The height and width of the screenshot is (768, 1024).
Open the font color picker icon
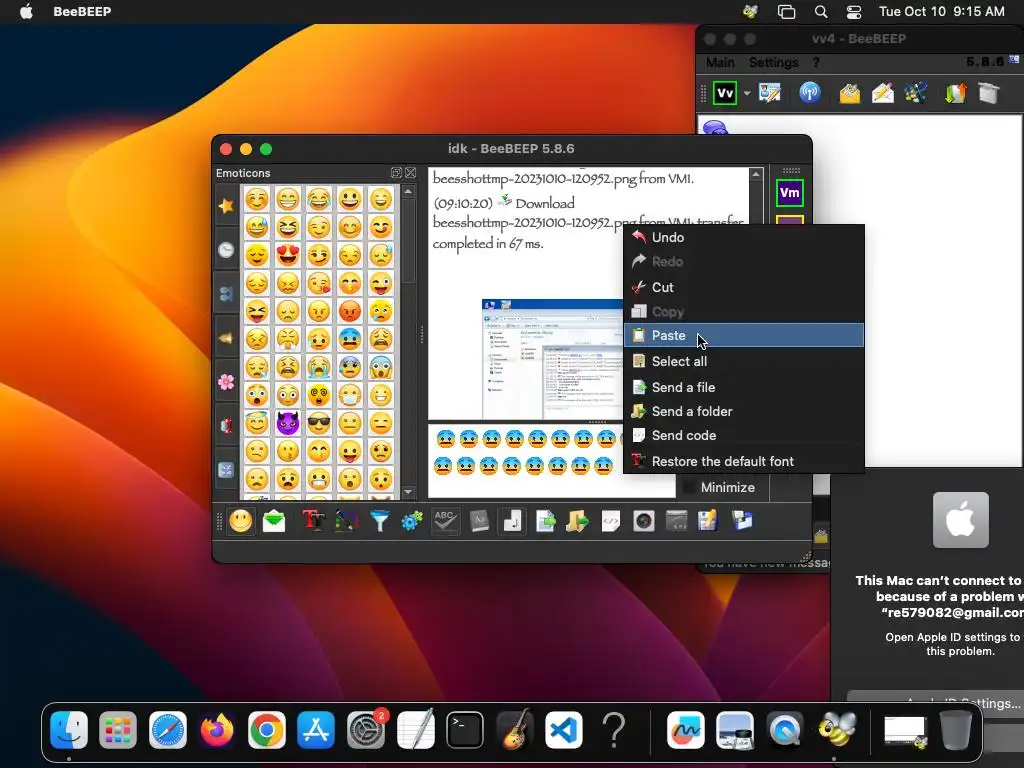click(x=346, y=521)
